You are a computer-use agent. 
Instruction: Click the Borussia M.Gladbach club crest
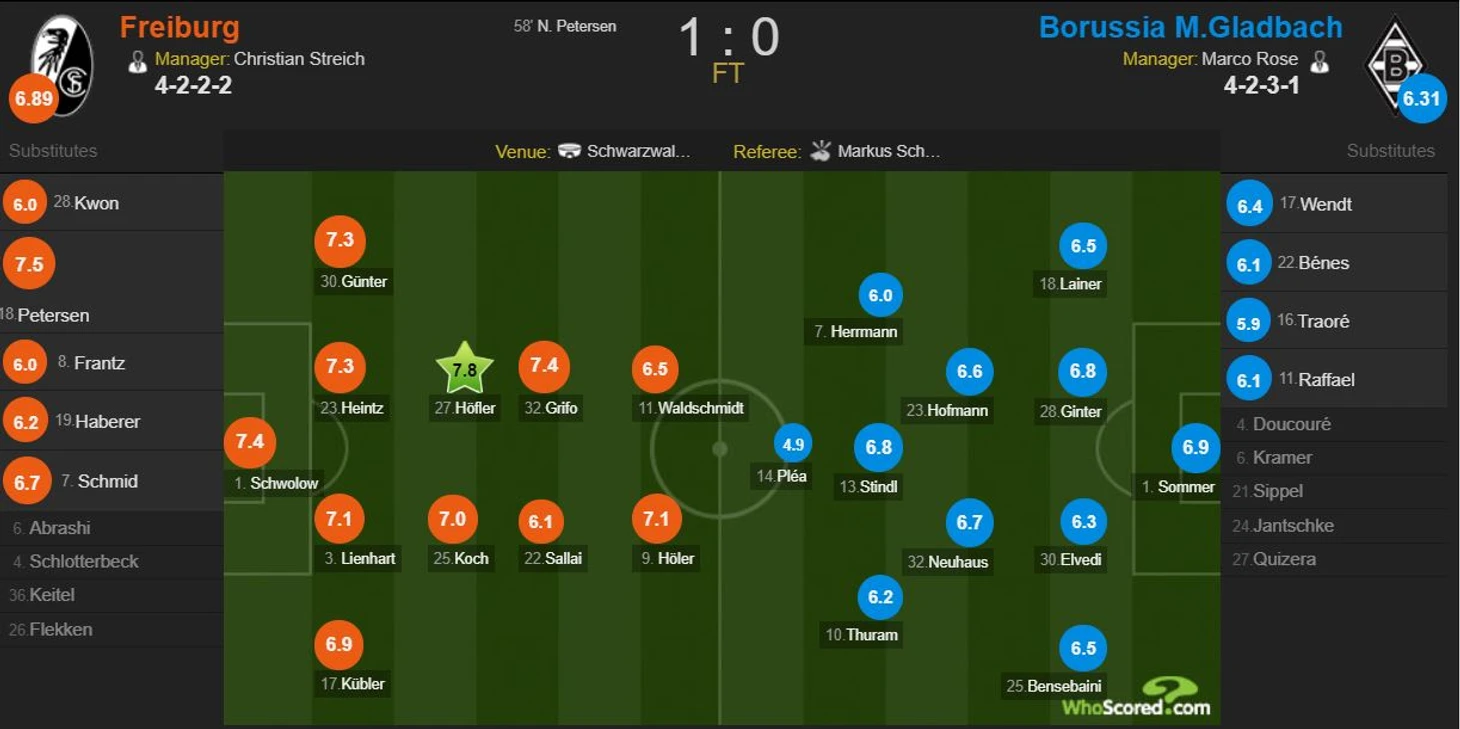(x=1395, y=62)
